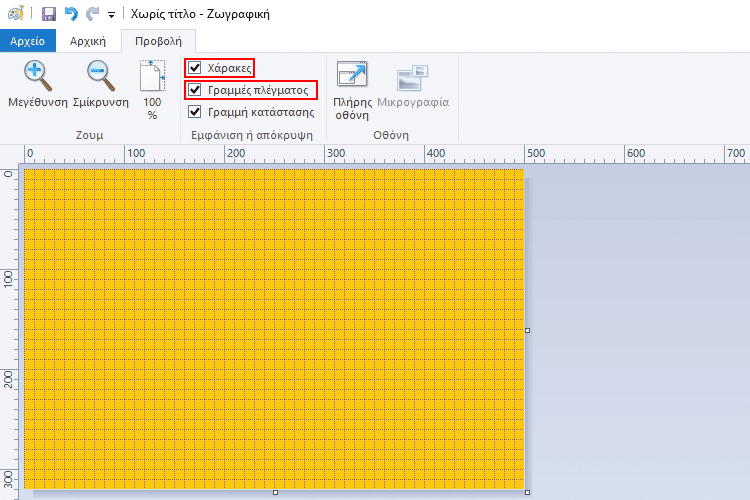Screen dimensions: 750x500
Task: Undo the last action
Action: pyautogui.click(x=71, y=14)
